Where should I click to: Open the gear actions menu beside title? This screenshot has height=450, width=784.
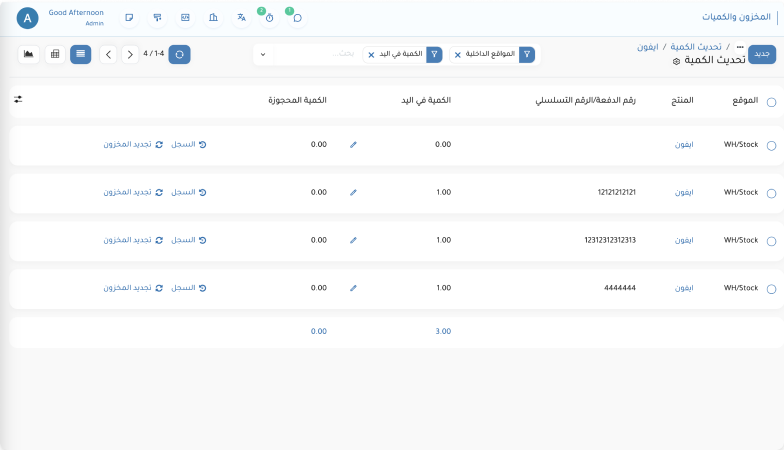[x=676, y=61]
